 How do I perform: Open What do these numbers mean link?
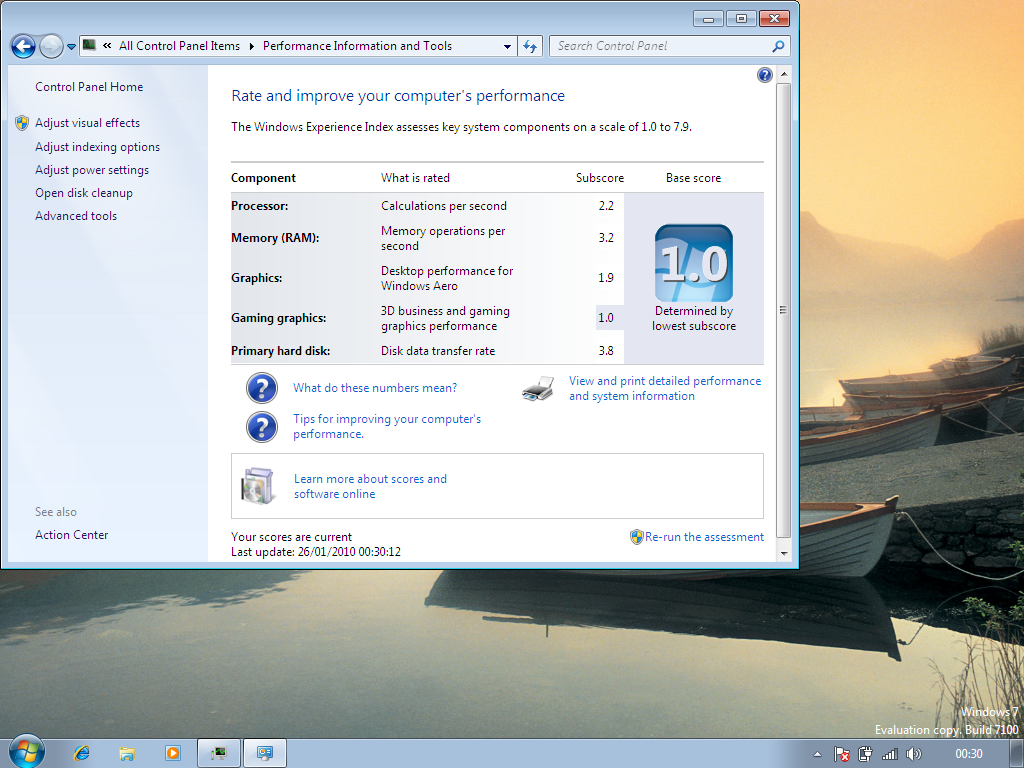click(375, 388)
